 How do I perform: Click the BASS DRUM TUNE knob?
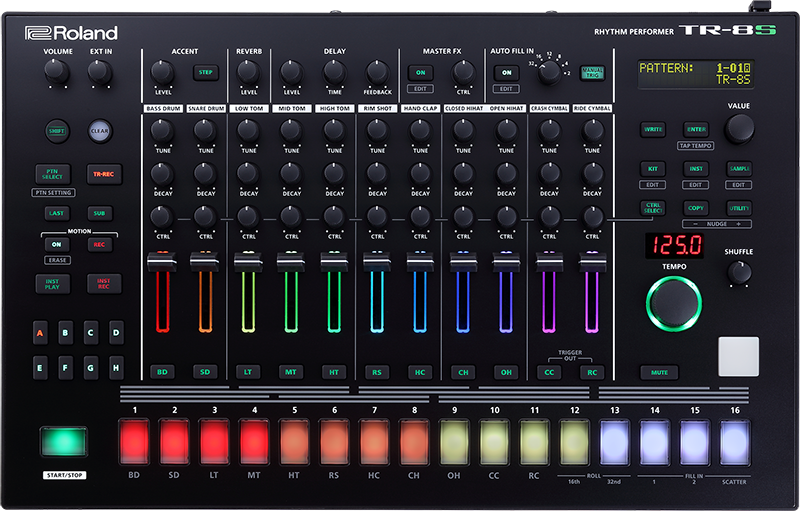point(162,131)
